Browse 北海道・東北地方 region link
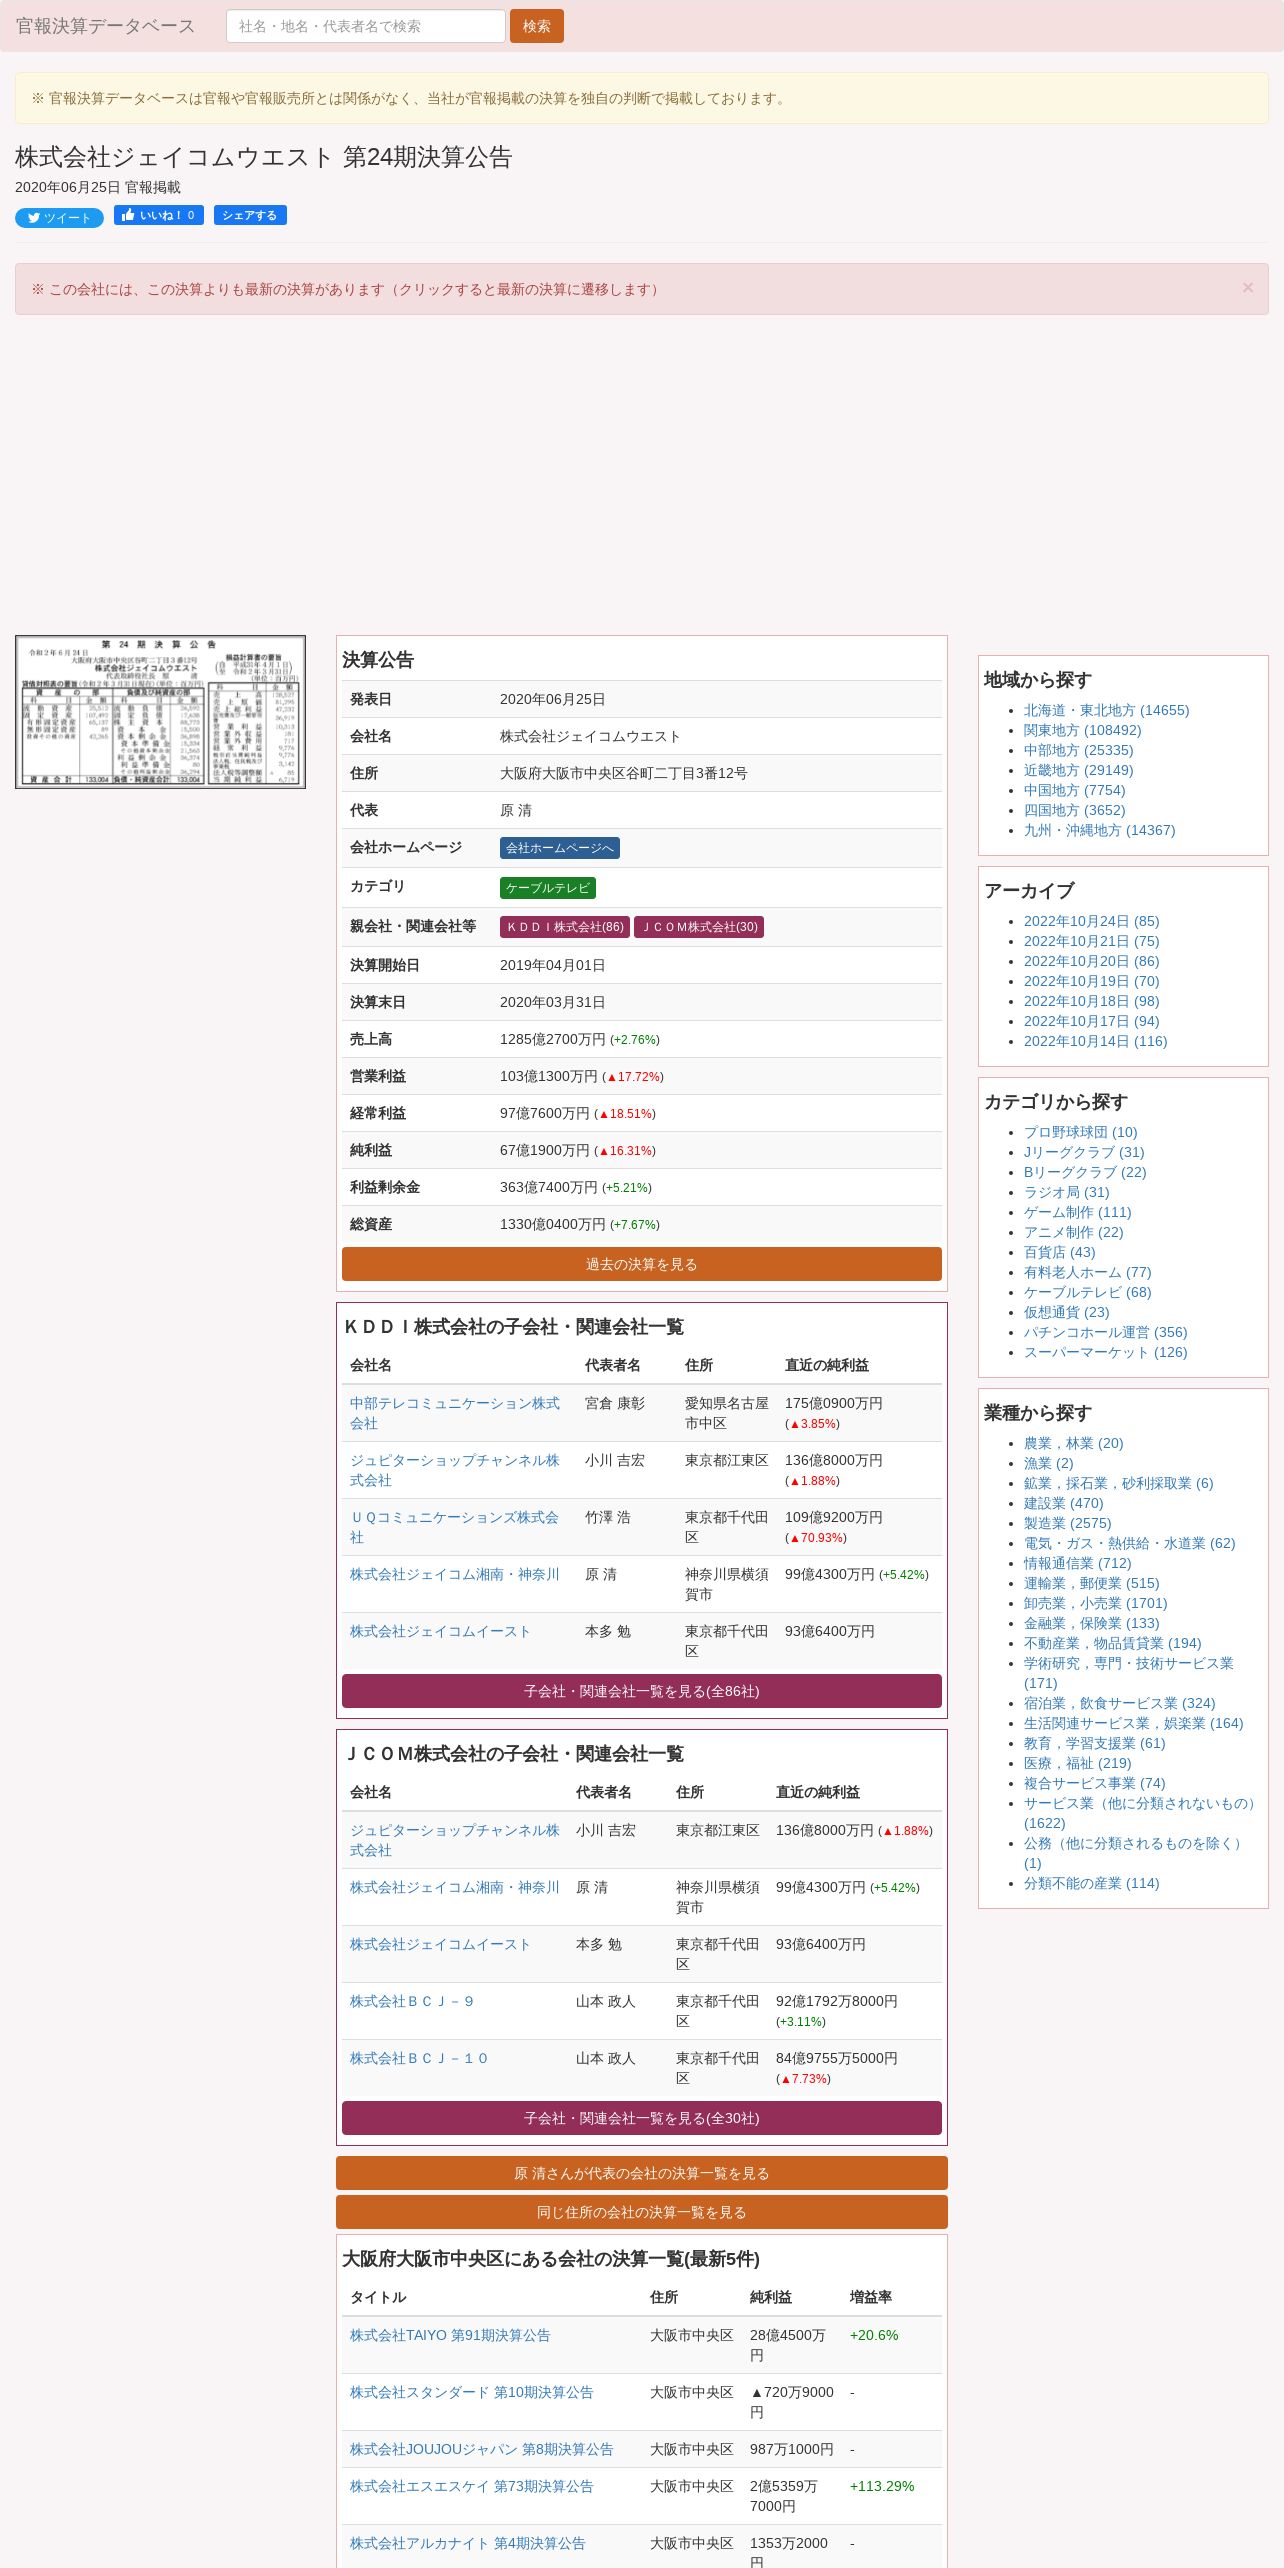 [1106, 710]
